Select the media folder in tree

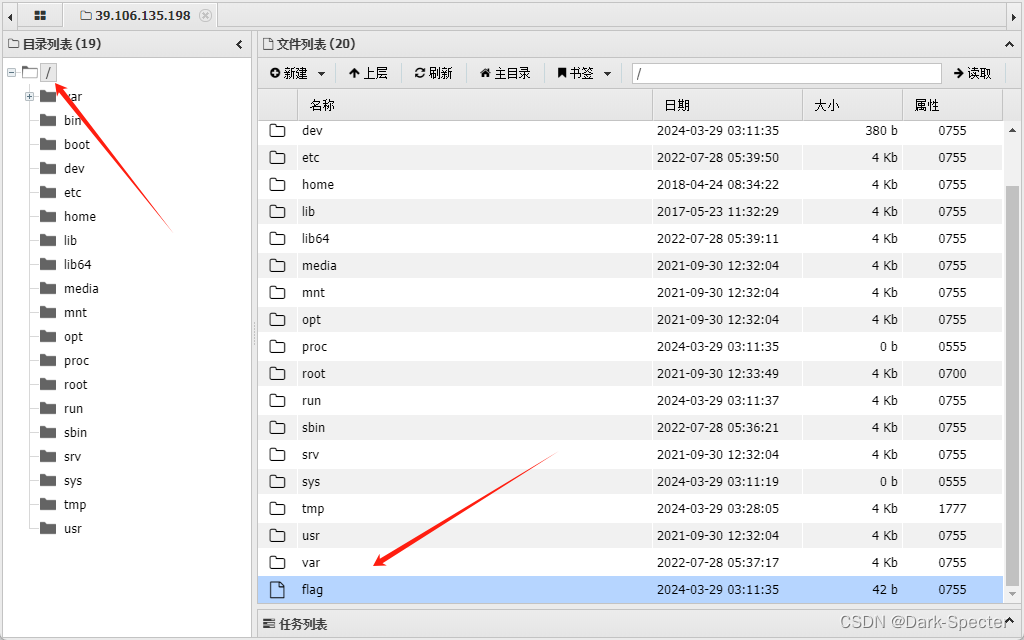81,289
